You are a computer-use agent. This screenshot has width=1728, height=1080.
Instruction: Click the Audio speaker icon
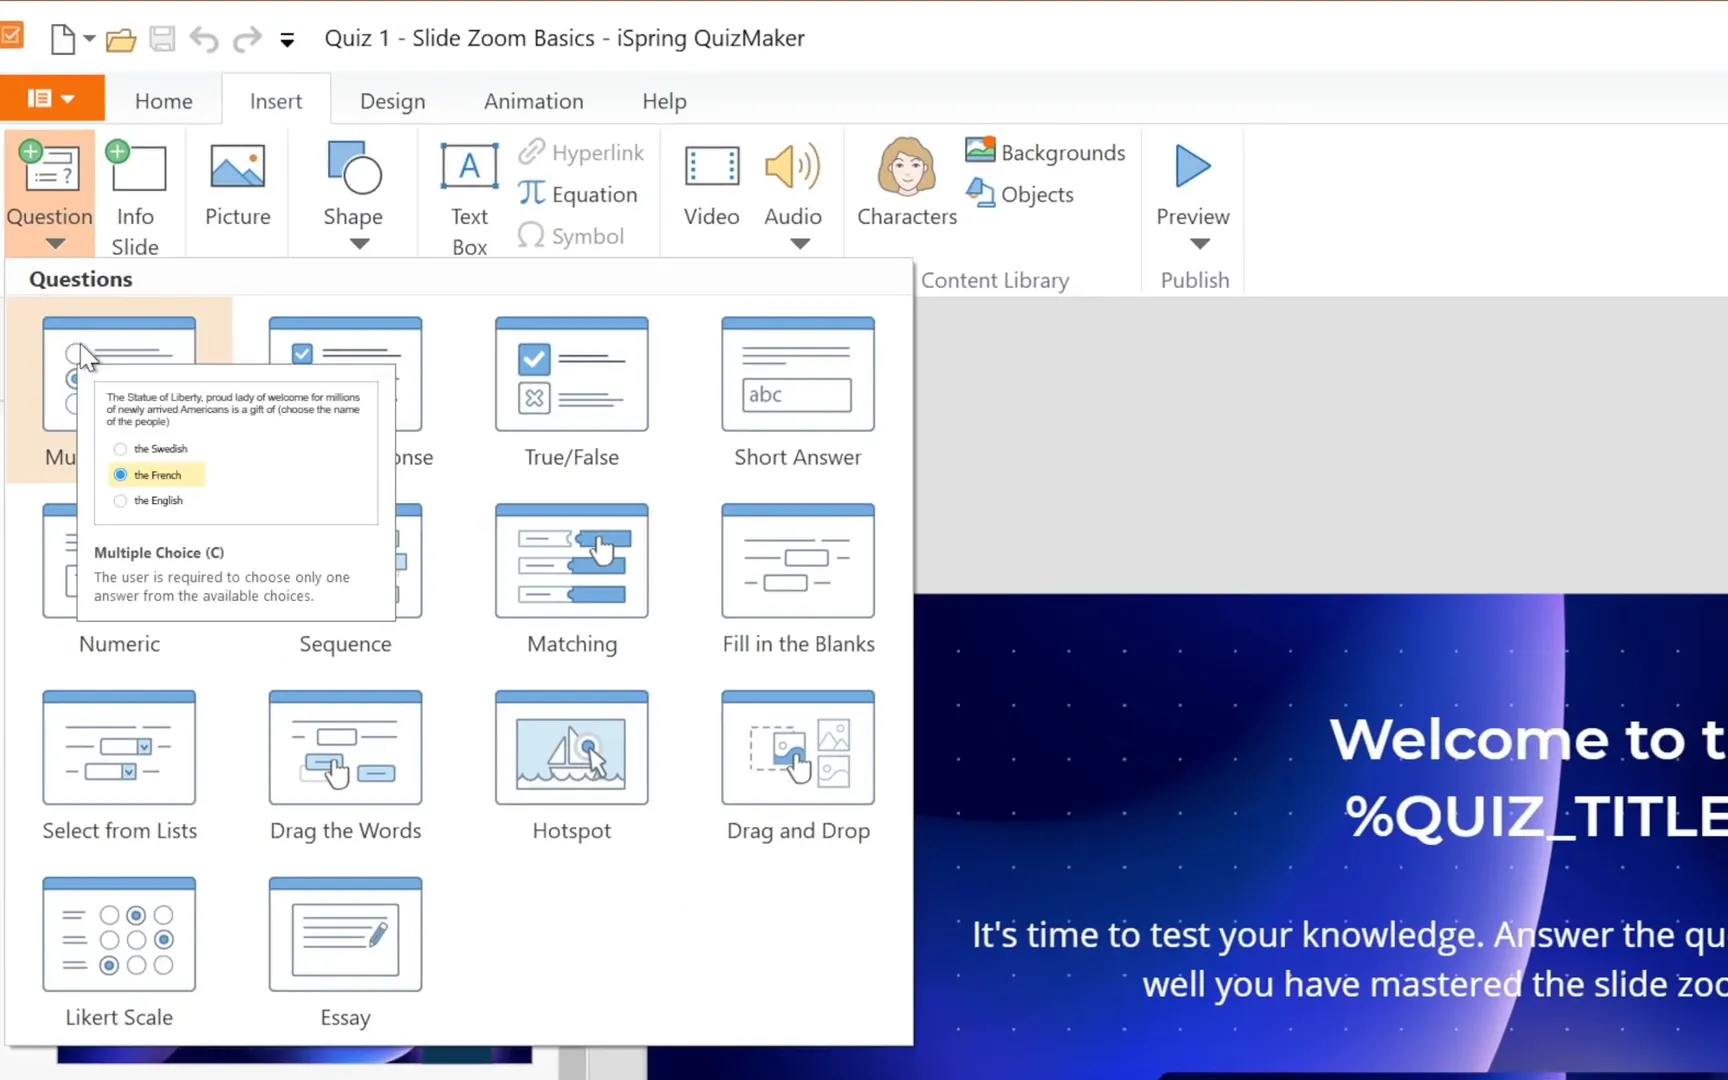793,167
